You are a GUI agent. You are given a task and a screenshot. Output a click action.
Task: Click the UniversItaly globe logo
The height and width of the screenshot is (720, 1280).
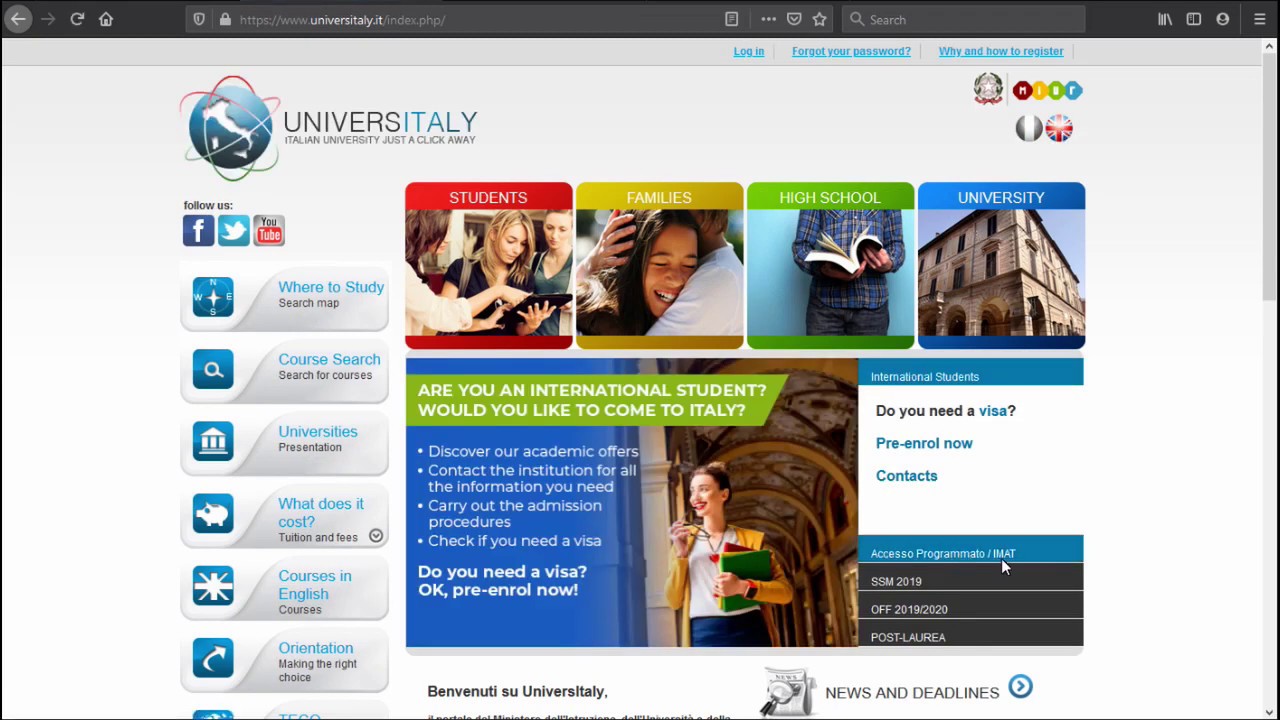(231, 128)
